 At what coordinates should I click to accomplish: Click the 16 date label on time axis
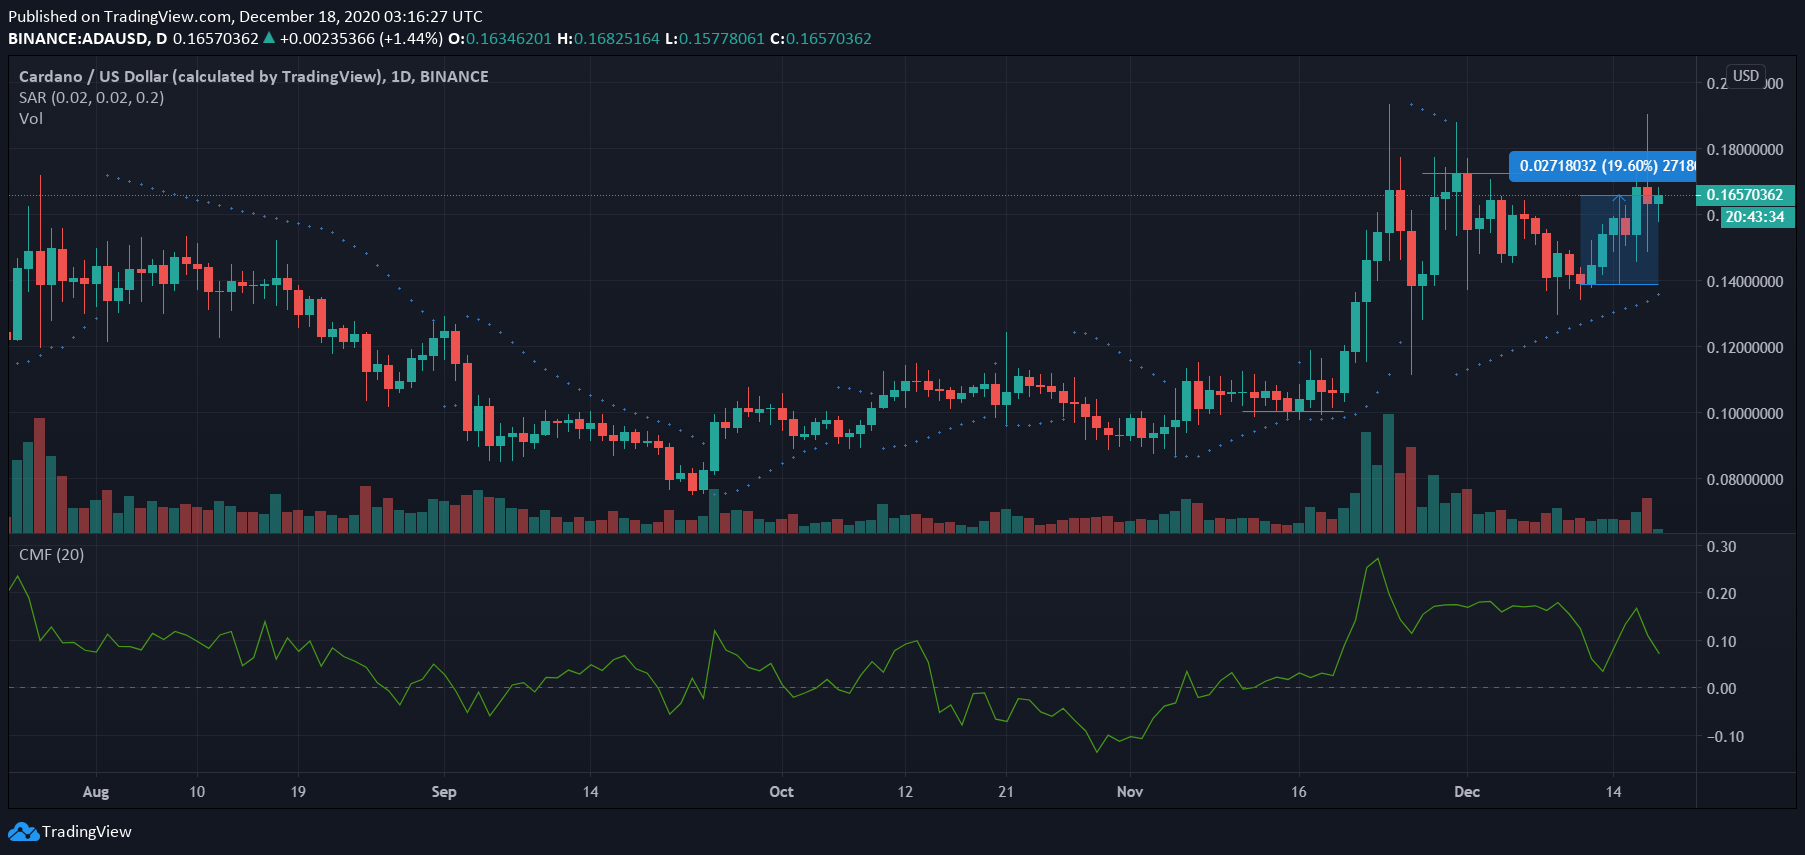click(1299, 792)
